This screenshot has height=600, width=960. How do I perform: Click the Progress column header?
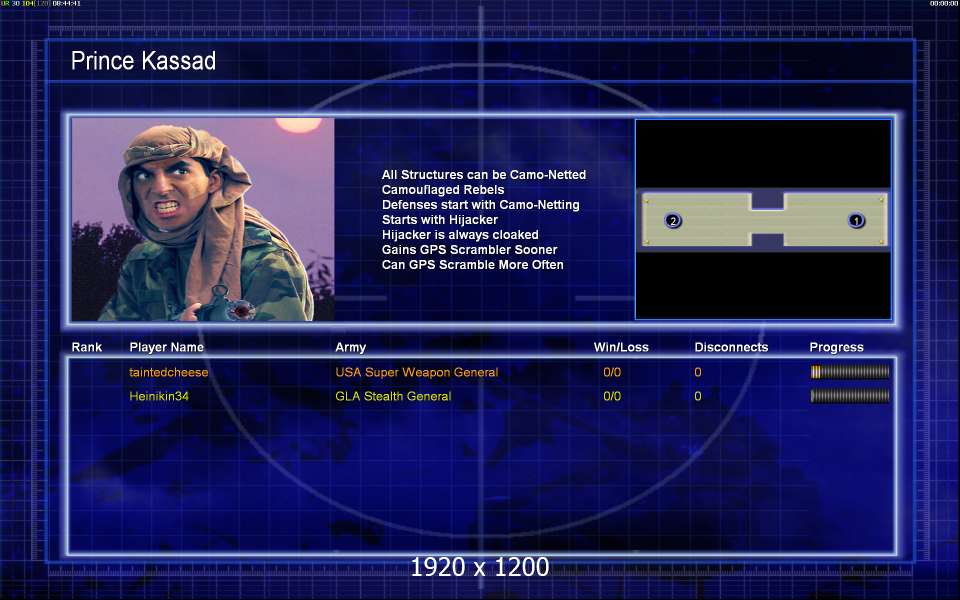(836, 347)
